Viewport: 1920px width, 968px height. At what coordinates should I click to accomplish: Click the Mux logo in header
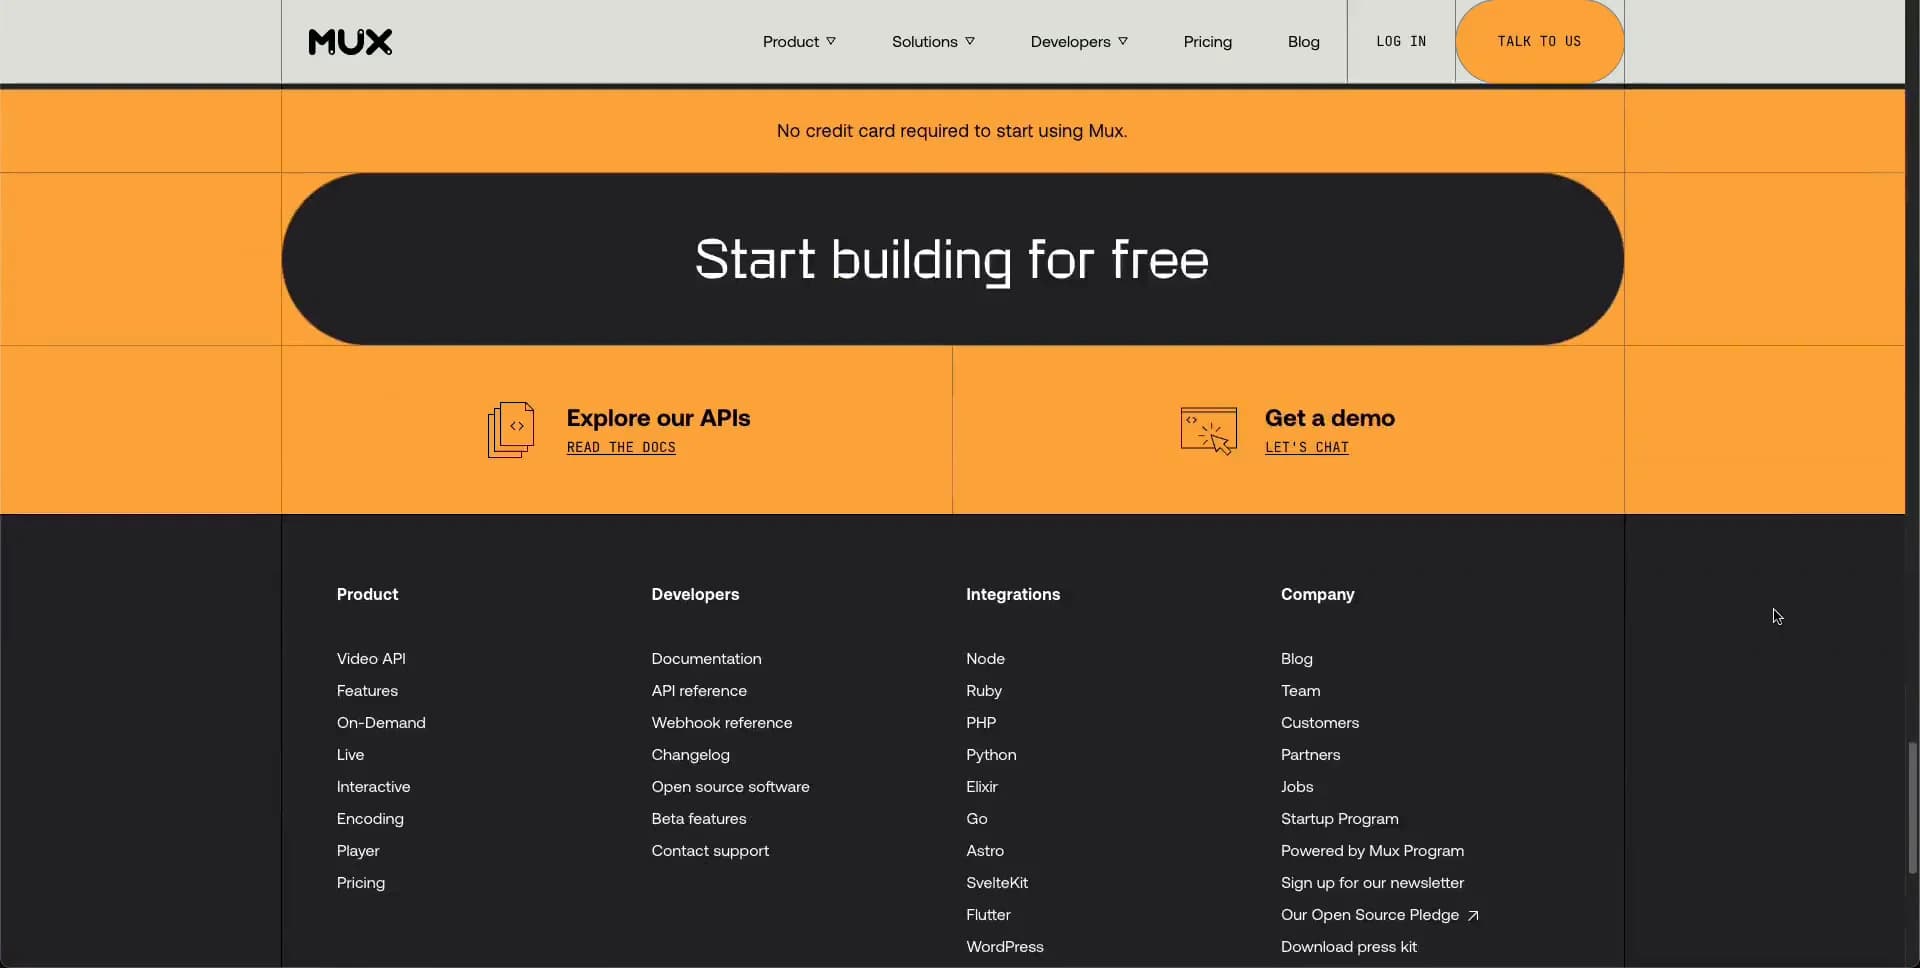tap(350, 42)
